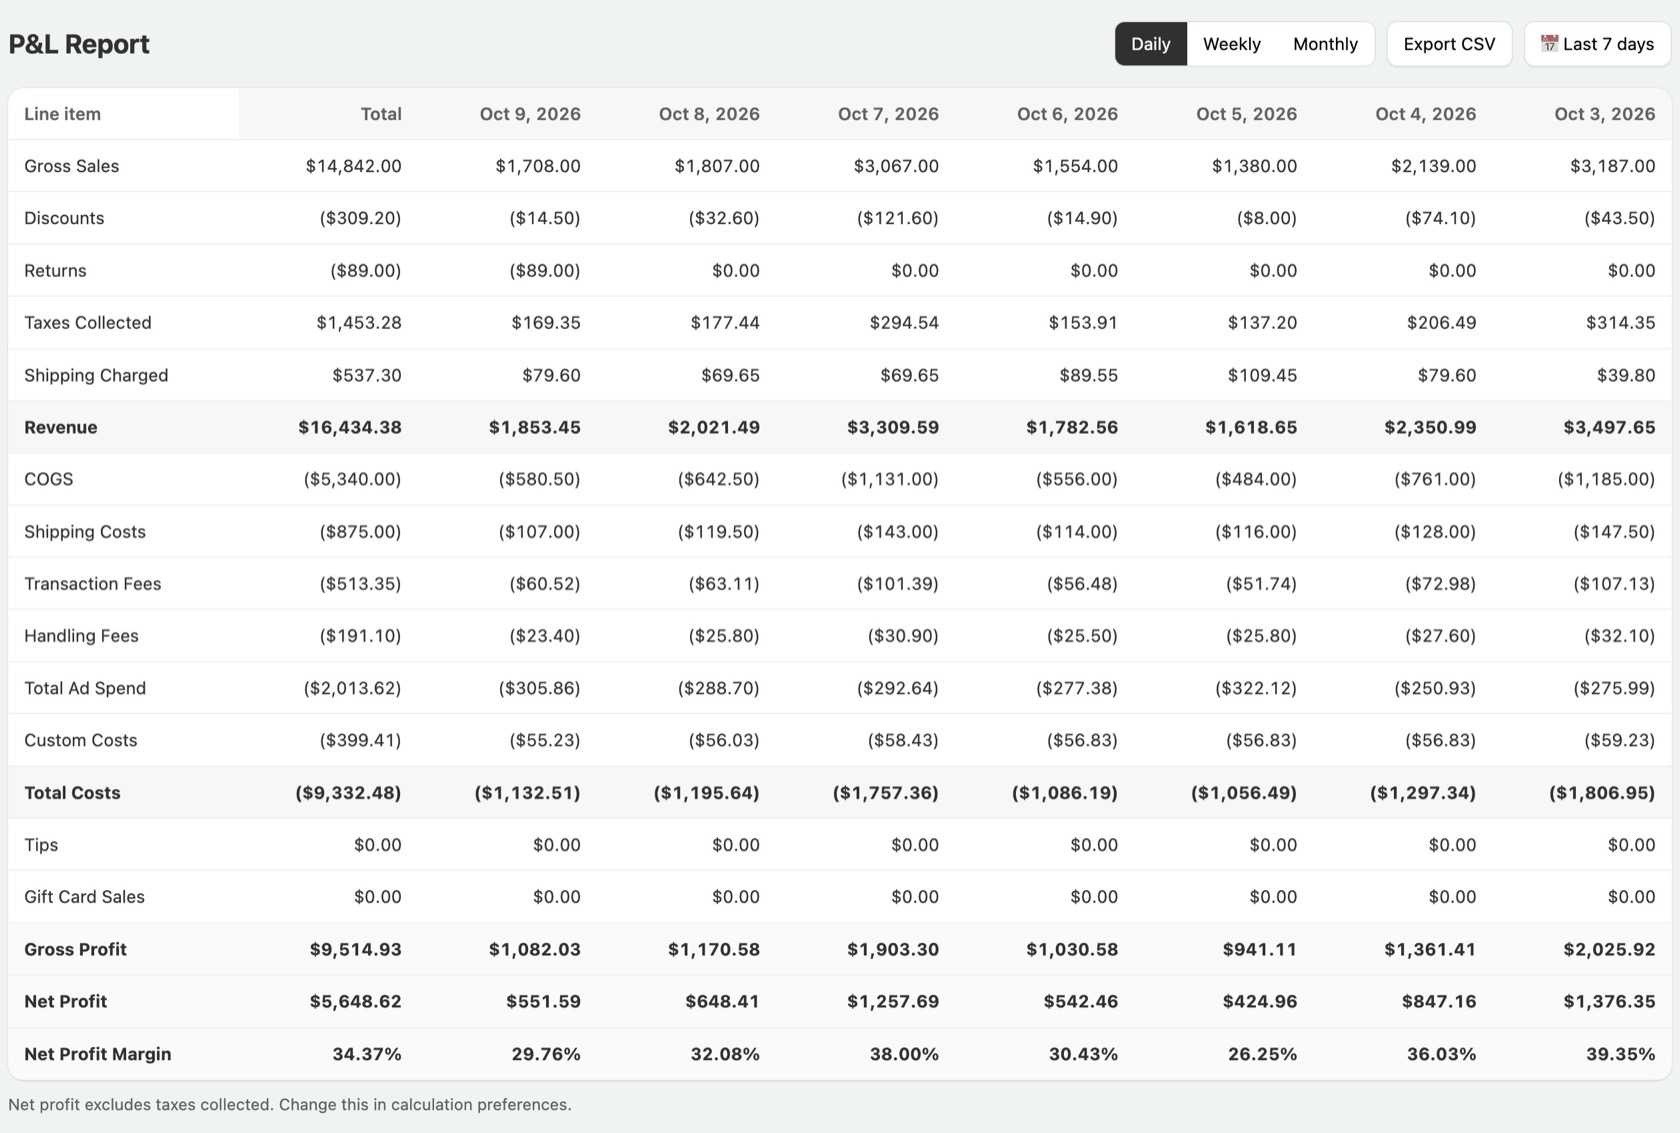Click the calendar icon in the date range button
This screenshot has height=1133, width=1680.
click(1549, 44)
